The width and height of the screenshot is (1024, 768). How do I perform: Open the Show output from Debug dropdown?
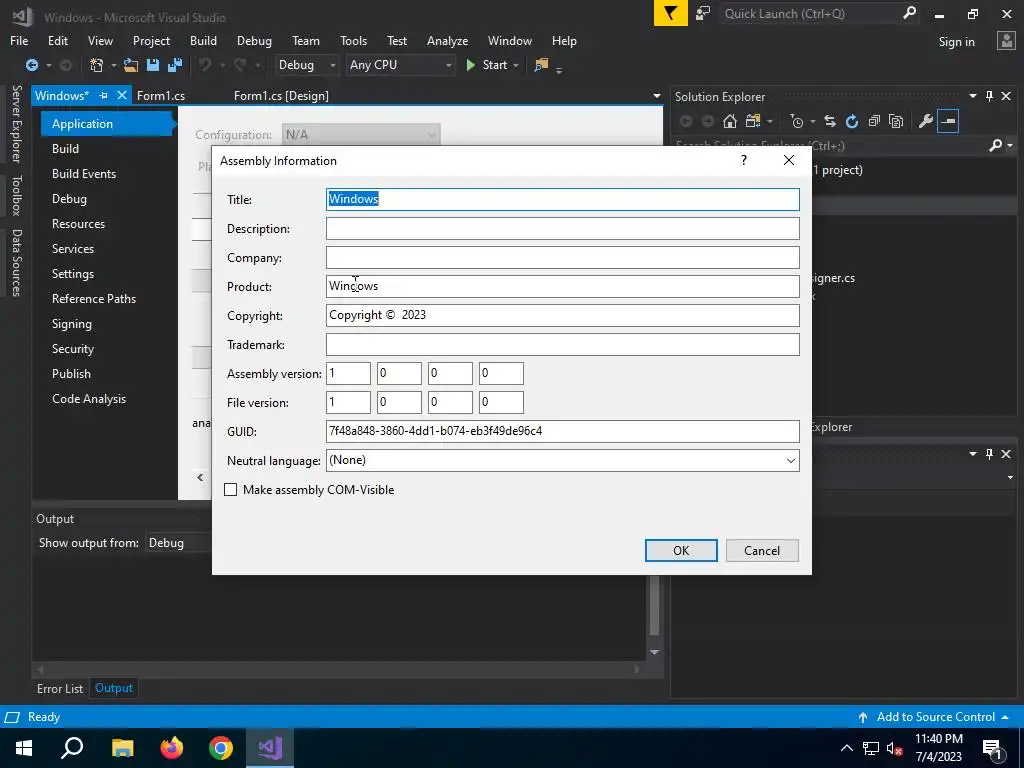176,543
